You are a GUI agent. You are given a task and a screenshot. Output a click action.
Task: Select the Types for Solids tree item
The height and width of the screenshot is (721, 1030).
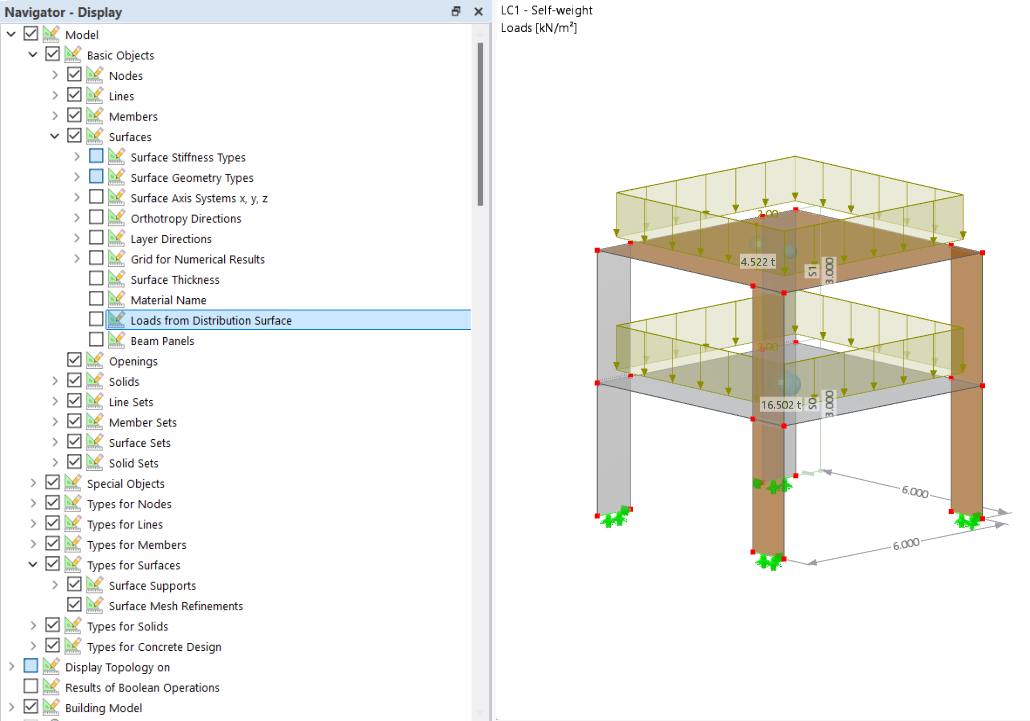click(x=127, y=626)
